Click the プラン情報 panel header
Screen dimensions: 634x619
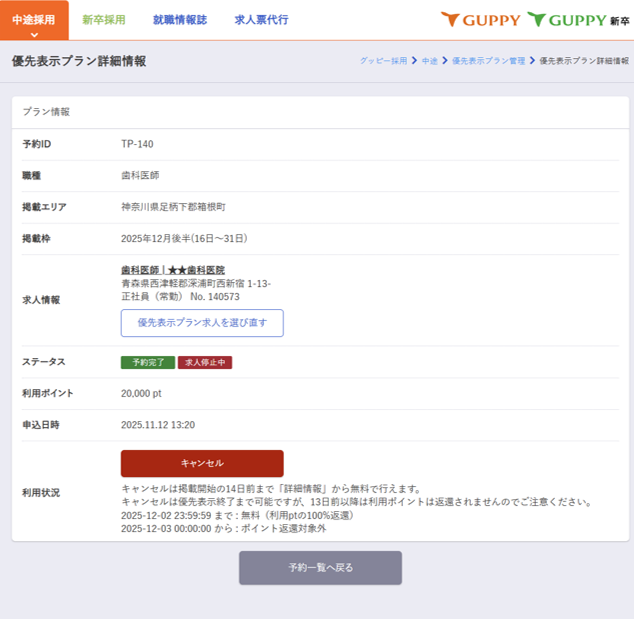click(x=46, y=112)
